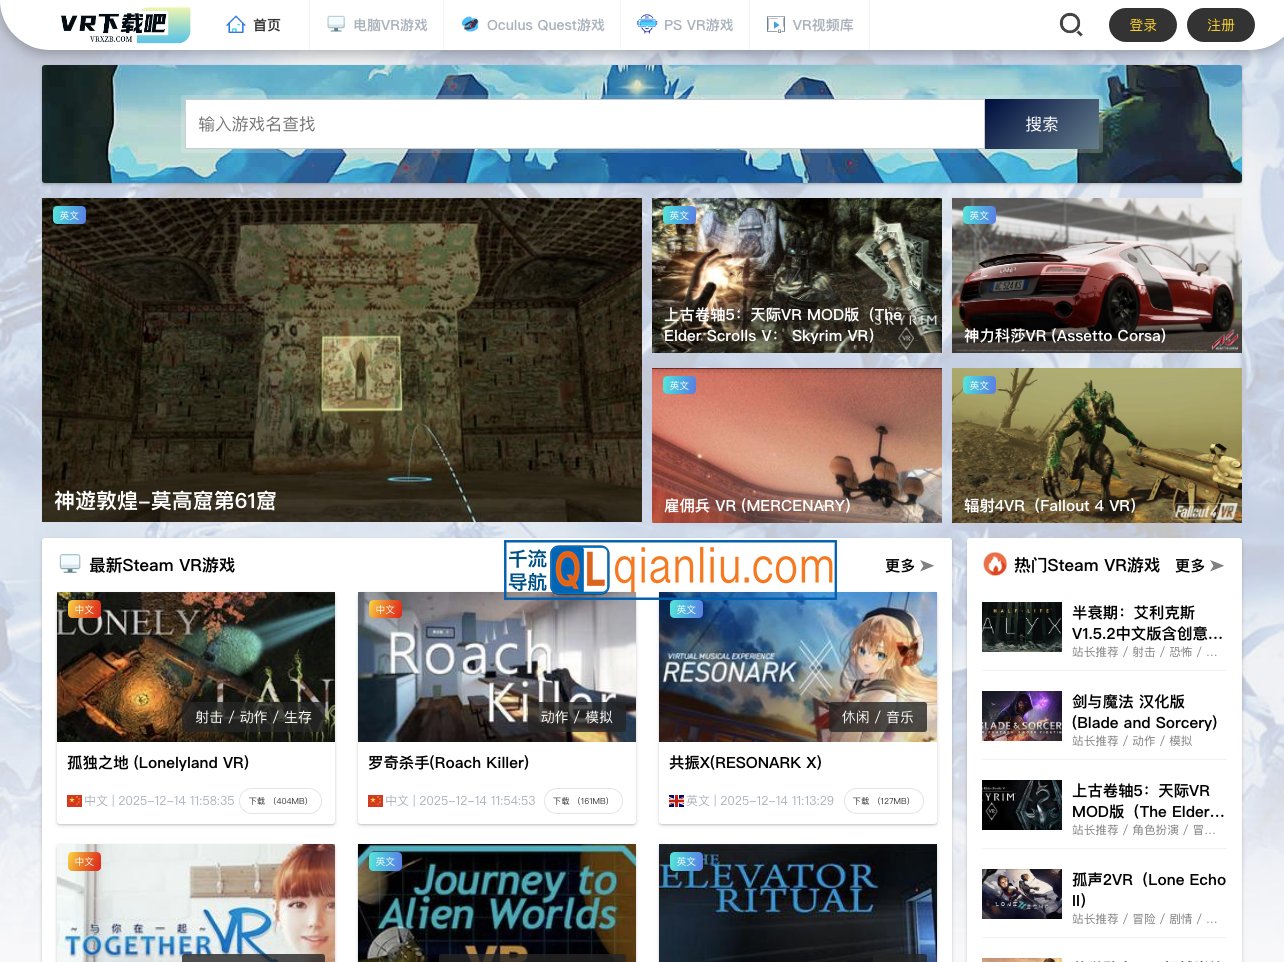
Task: Click the 搜索 search button
Action: (1041, 124)
